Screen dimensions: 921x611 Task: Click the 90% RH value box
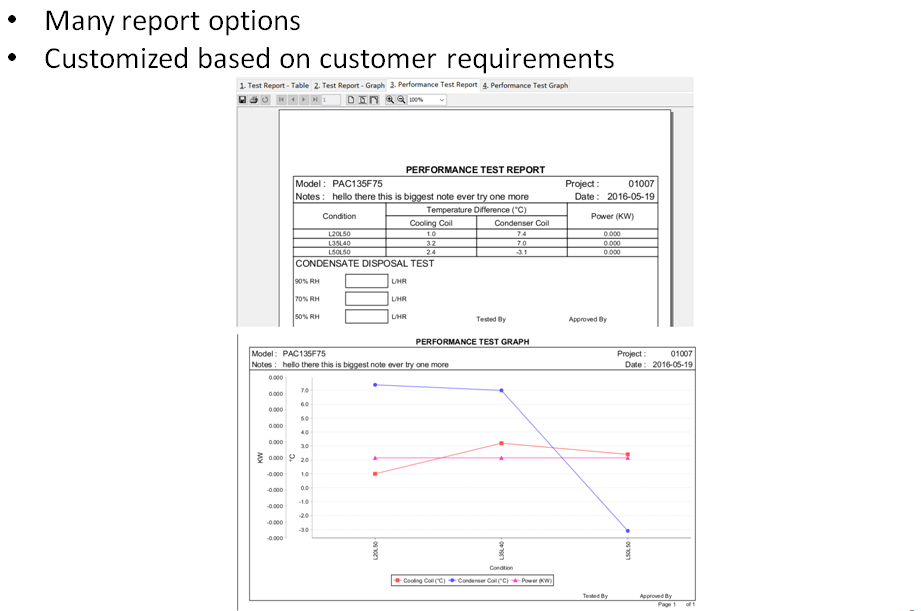[366, 281]
